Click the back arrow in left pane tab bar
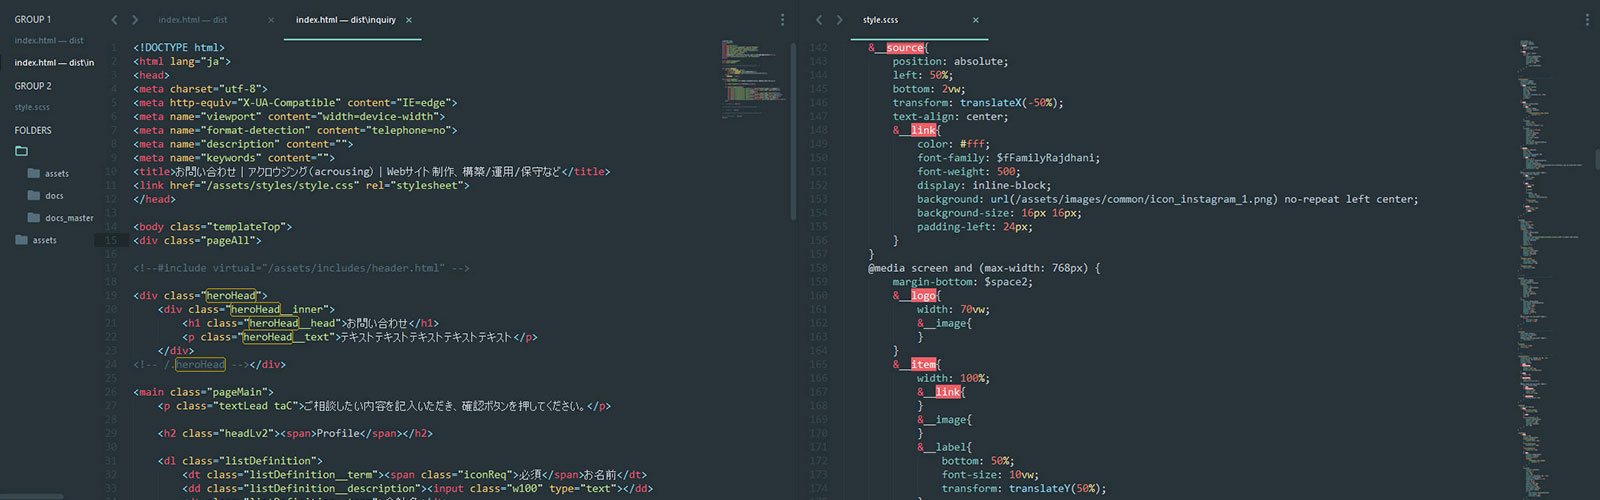1600x500 pixels. click(114, 20)
